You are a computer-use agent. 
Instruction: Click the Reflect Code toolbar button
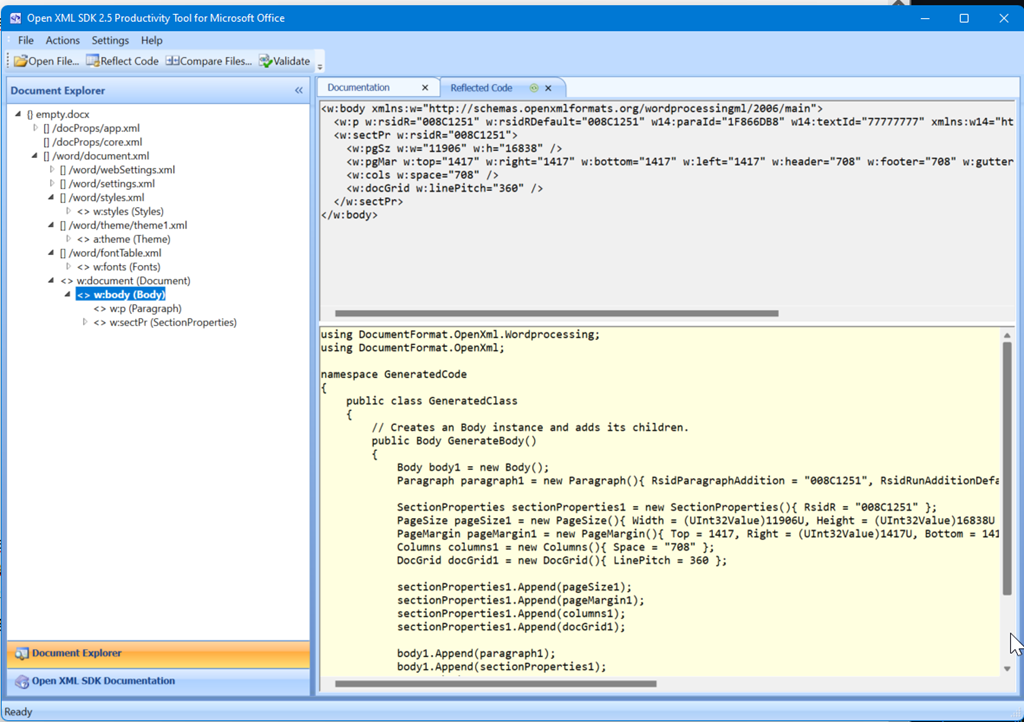pyautogui.click(x=122, y=61)
